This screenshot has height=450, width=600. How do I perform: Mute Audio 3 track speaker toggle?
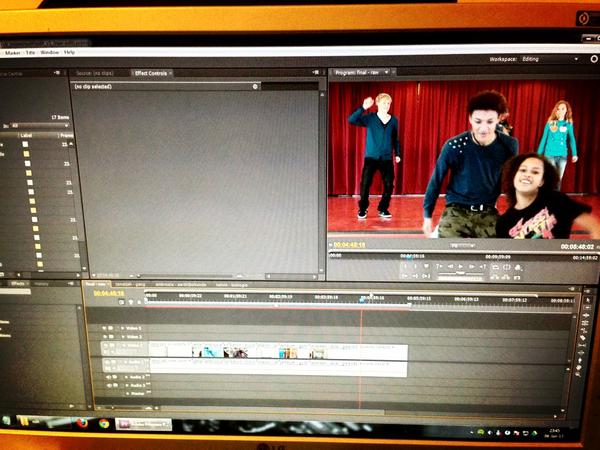[109, 385]
